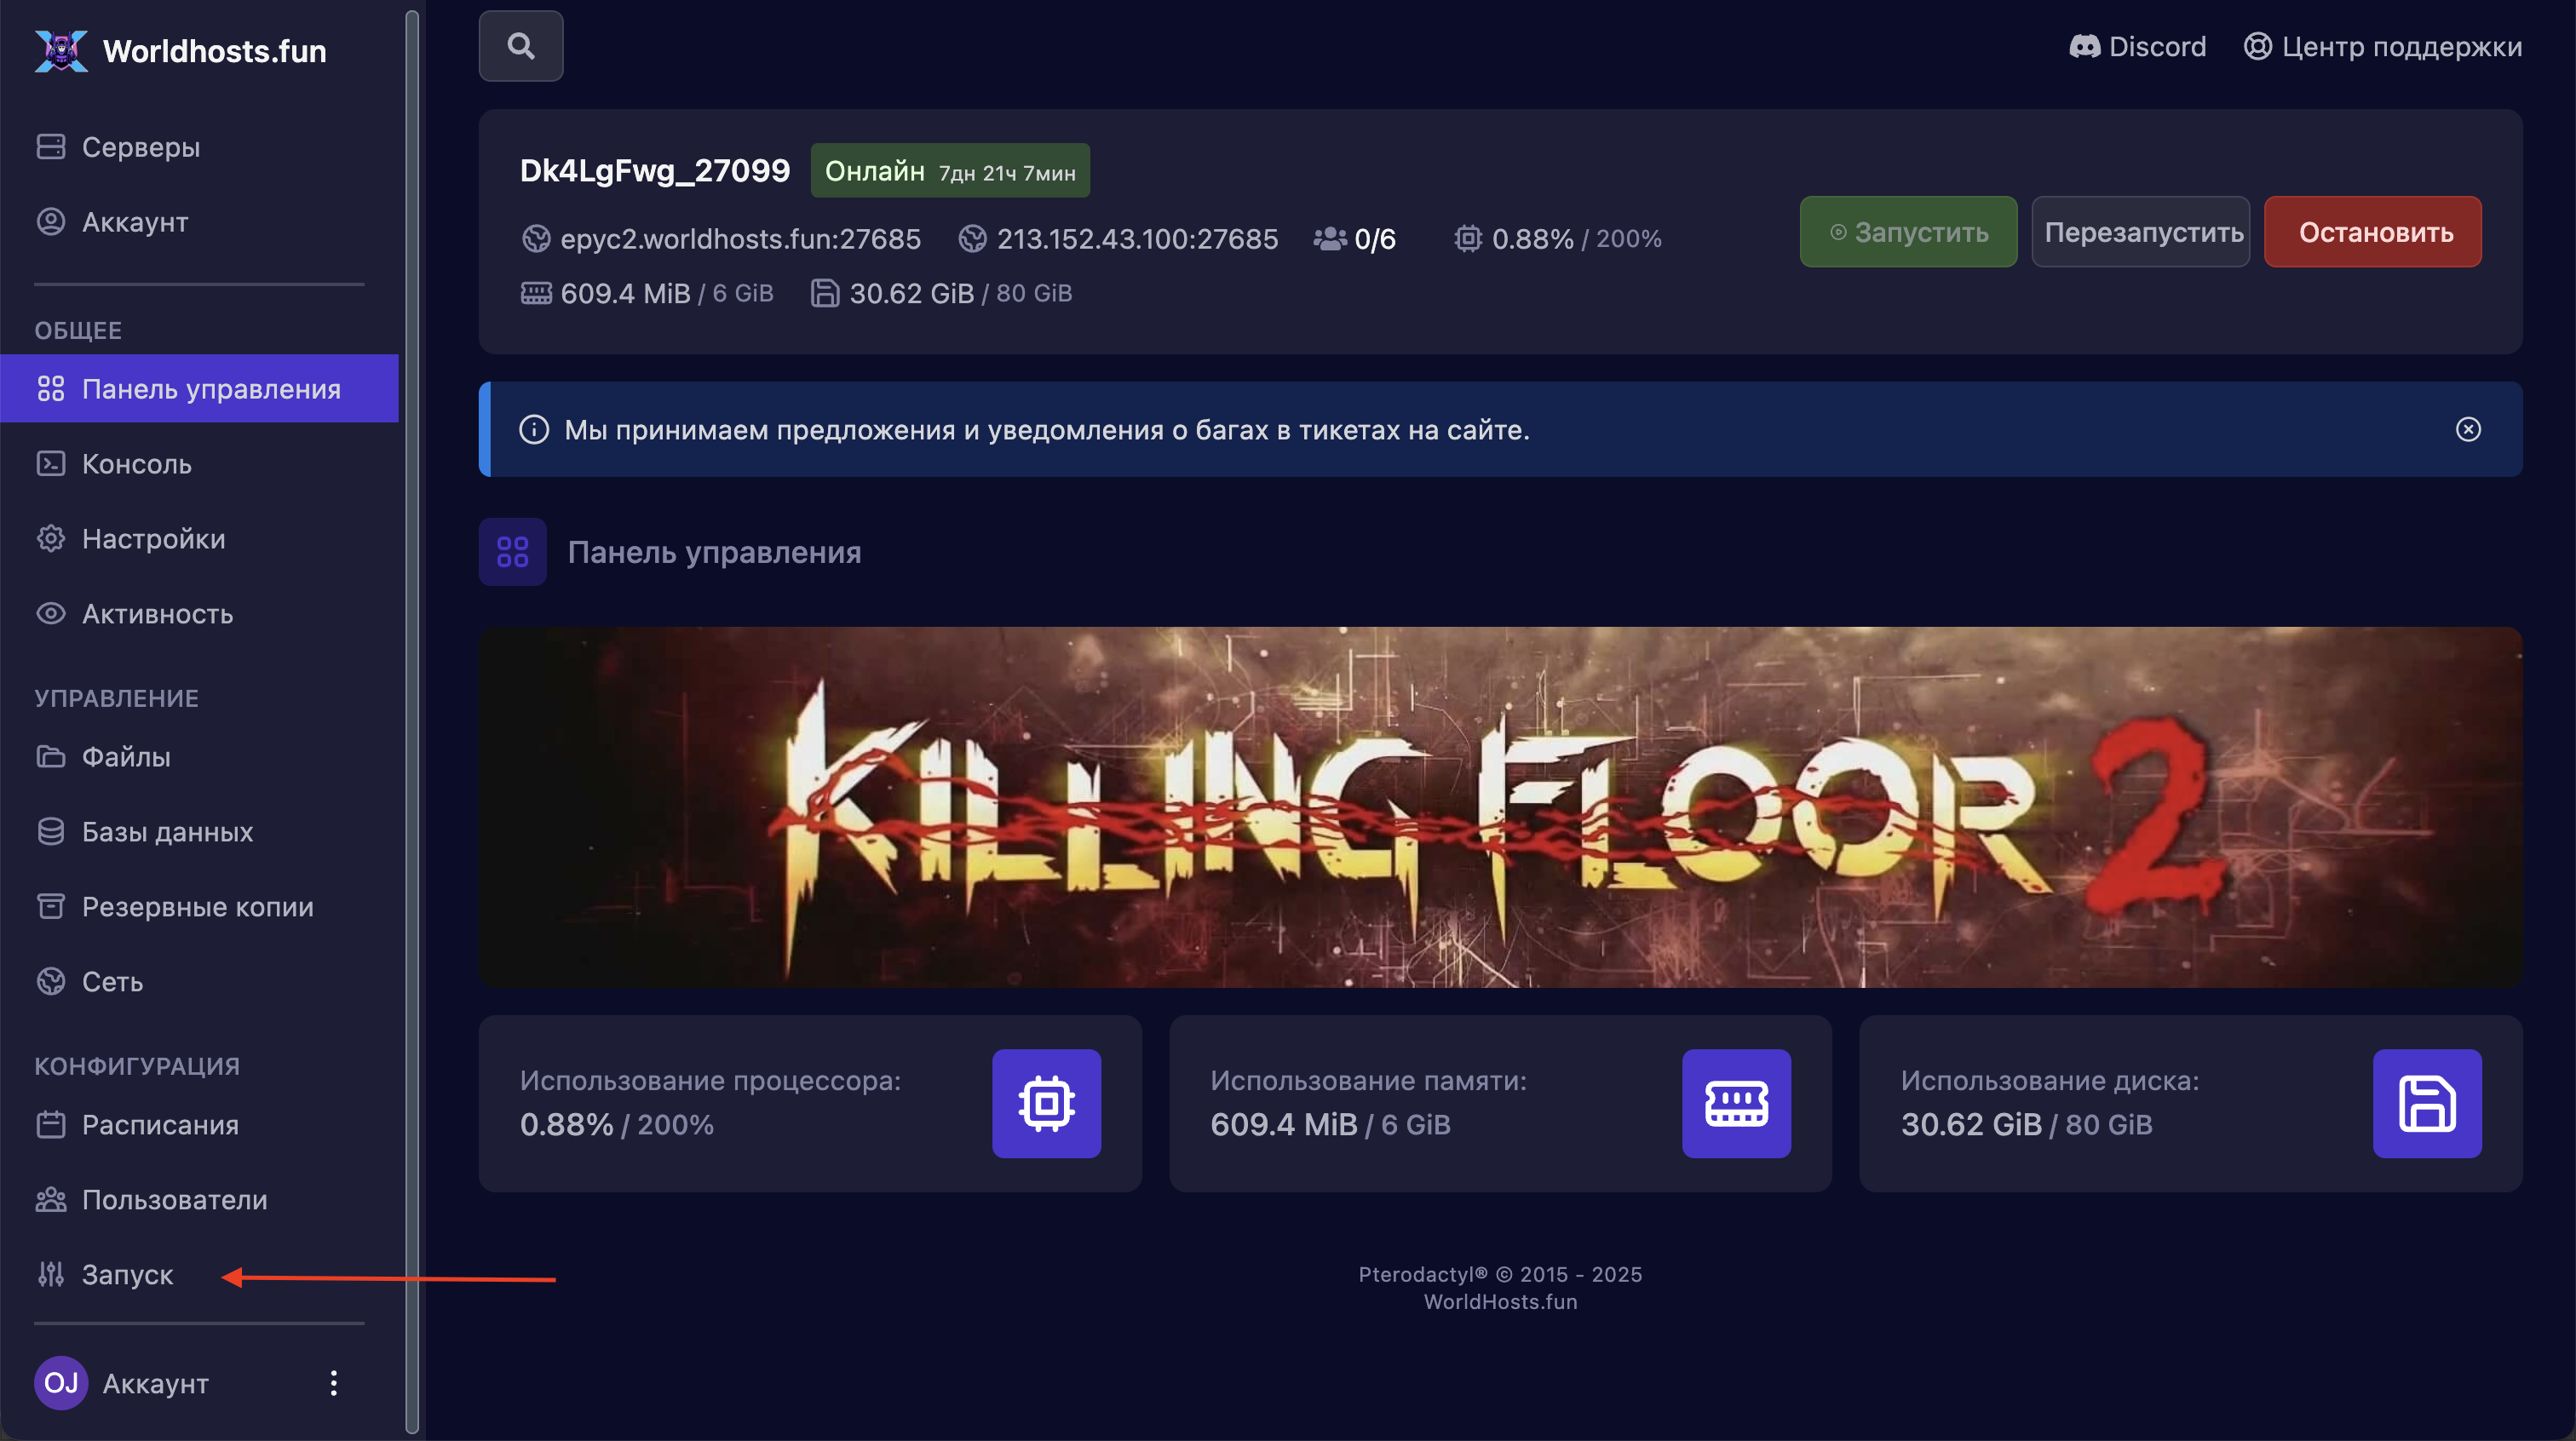Click the search magnifier button
Image resolution: width=2576 pixels, height=1441 pixels.
[x=520, y=46]
